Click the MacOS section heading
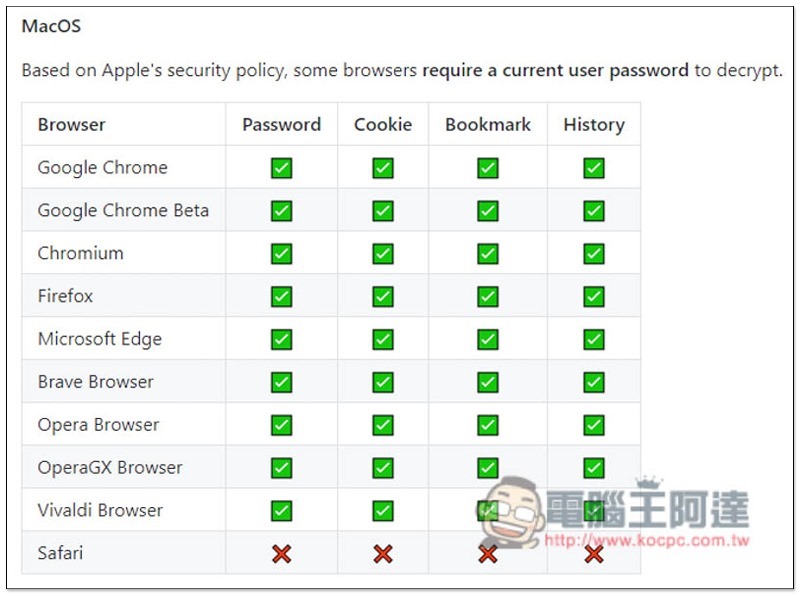800x596 pixels. (x=51, y=26)
